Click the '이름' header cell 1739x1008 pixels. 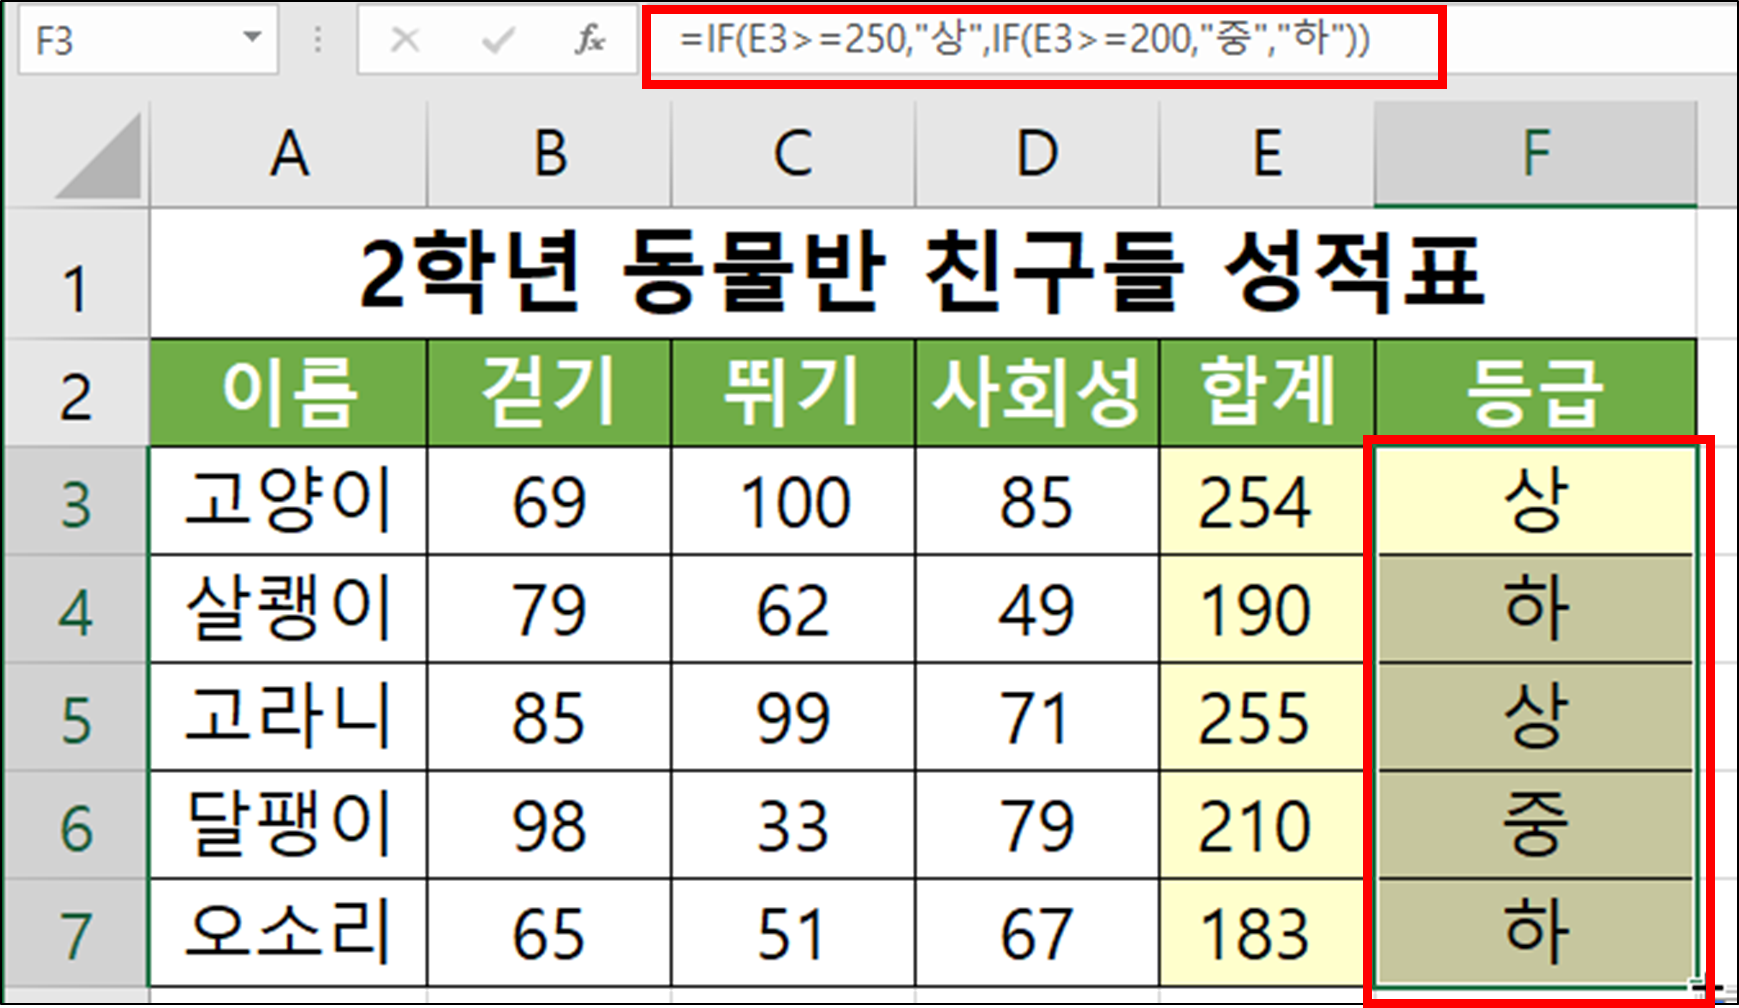[289, 393]
